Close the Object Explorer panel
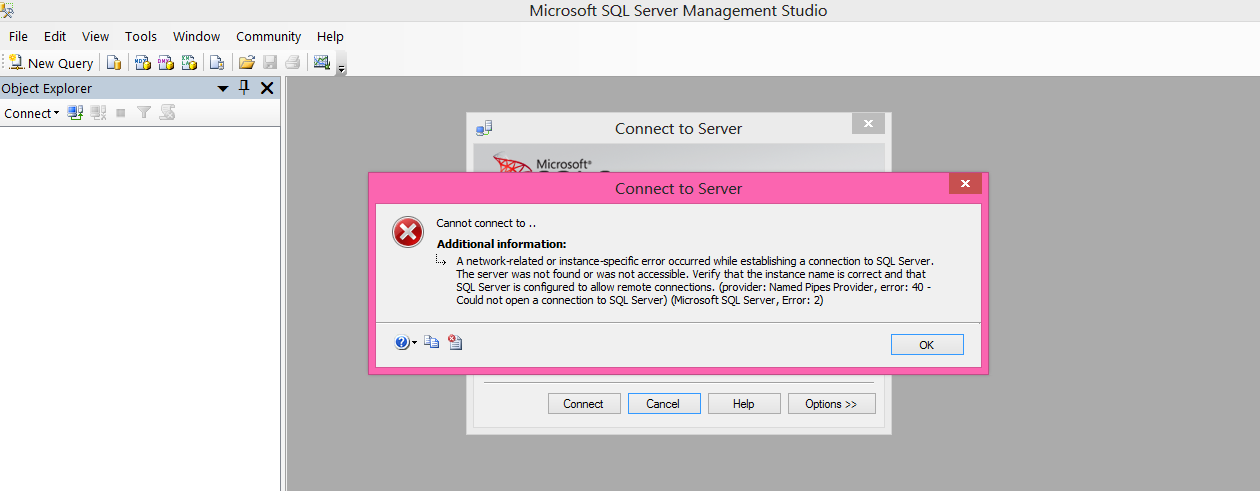The height and width of the screenshot is (491, 1260). (267, 88)
